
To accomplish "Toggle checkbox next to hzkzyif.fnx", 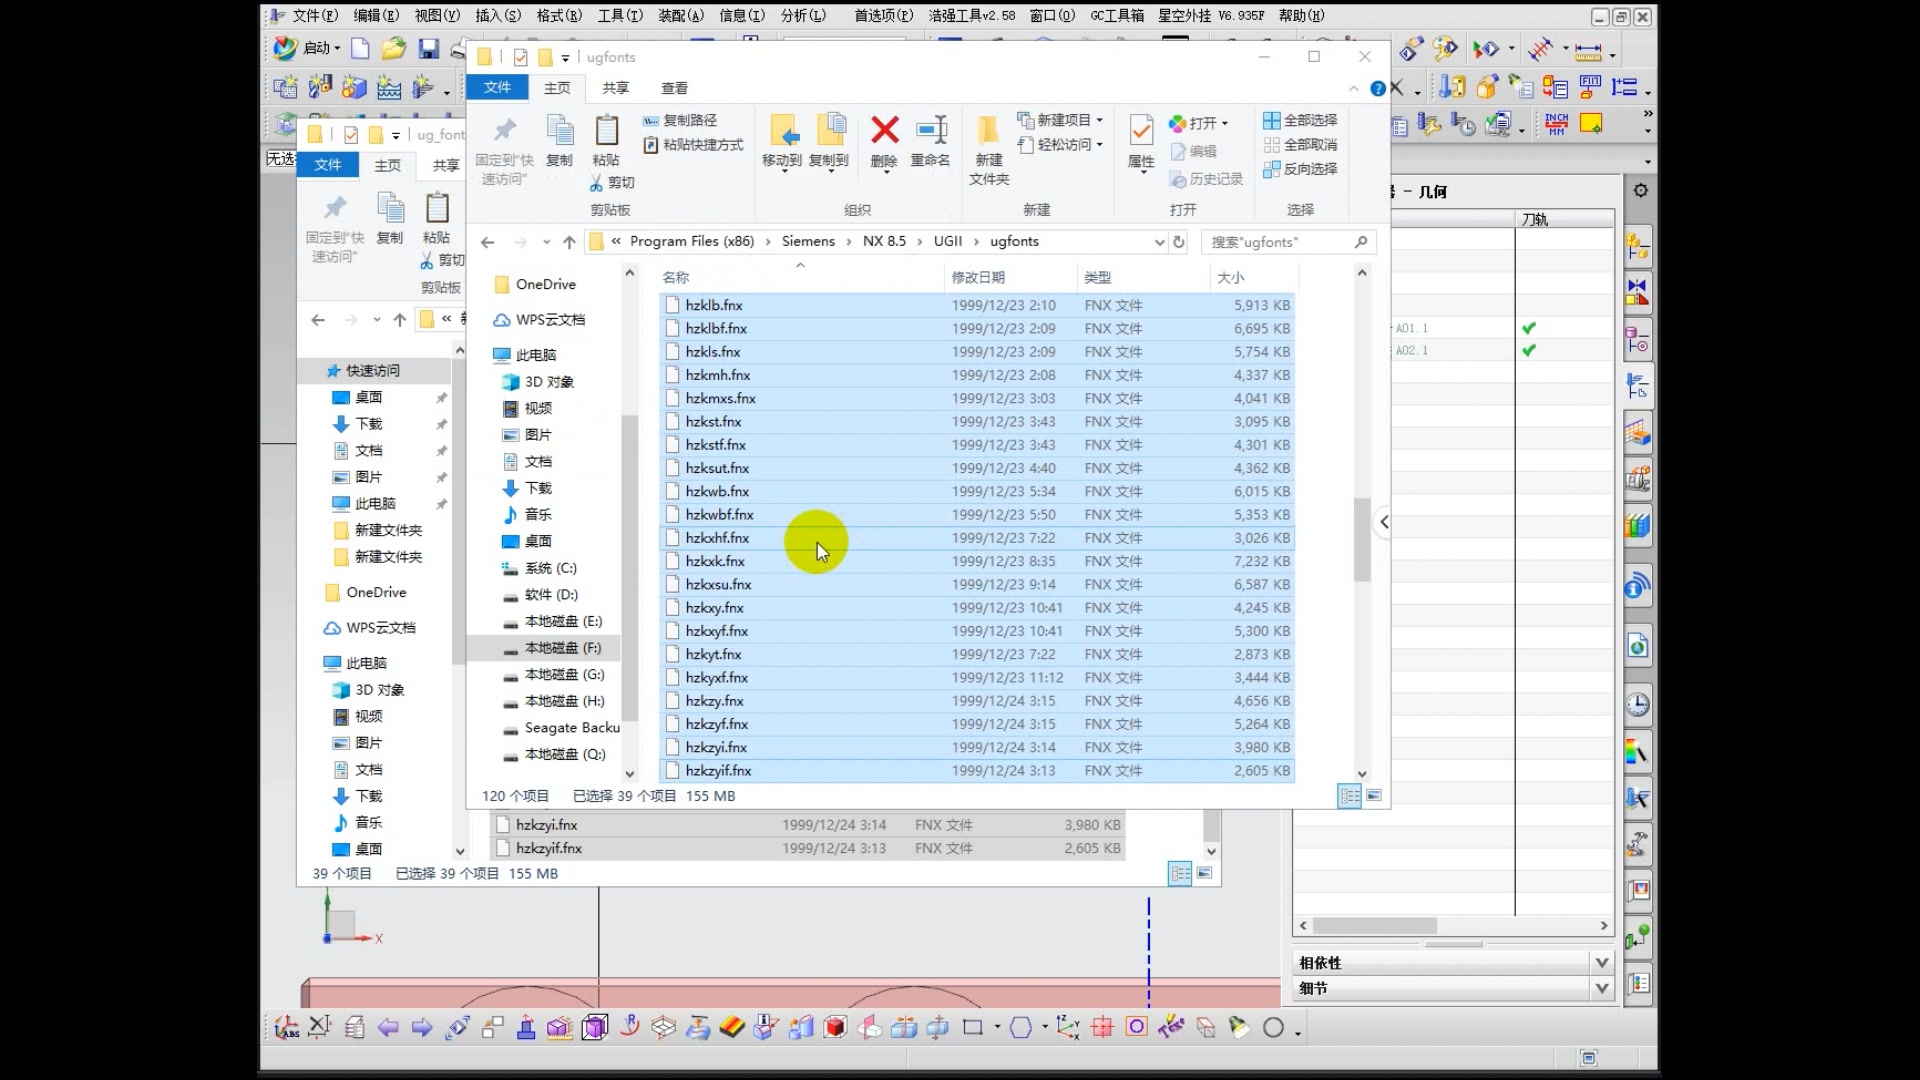I will 673,771.
